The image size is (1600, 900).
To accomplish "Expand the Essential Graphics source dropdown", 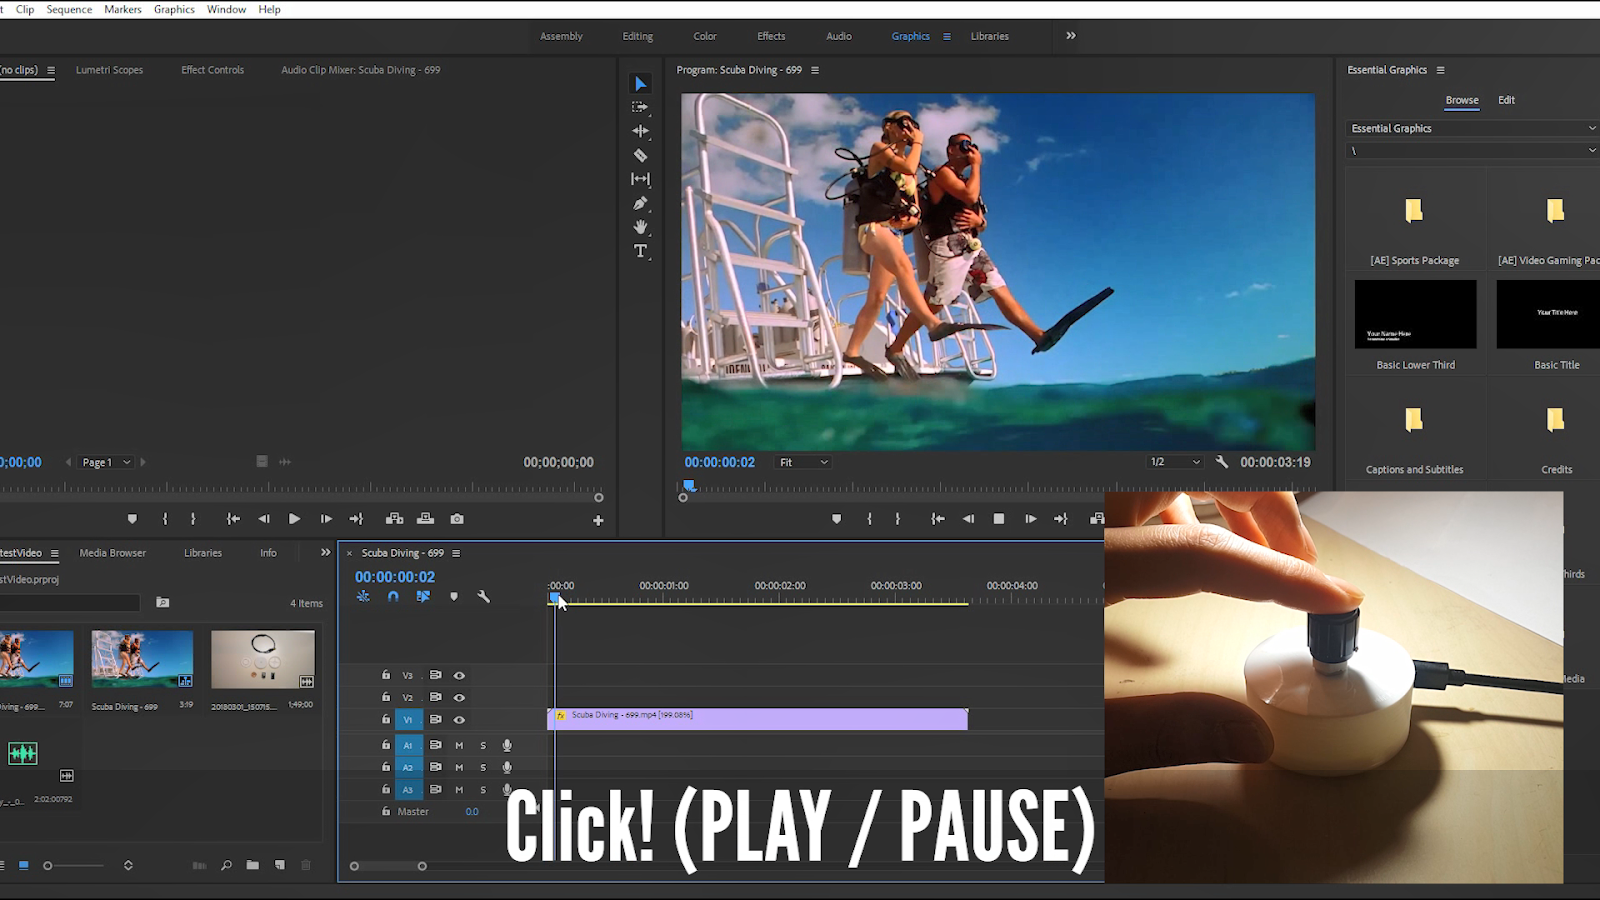I will (x=1472, y=128).
